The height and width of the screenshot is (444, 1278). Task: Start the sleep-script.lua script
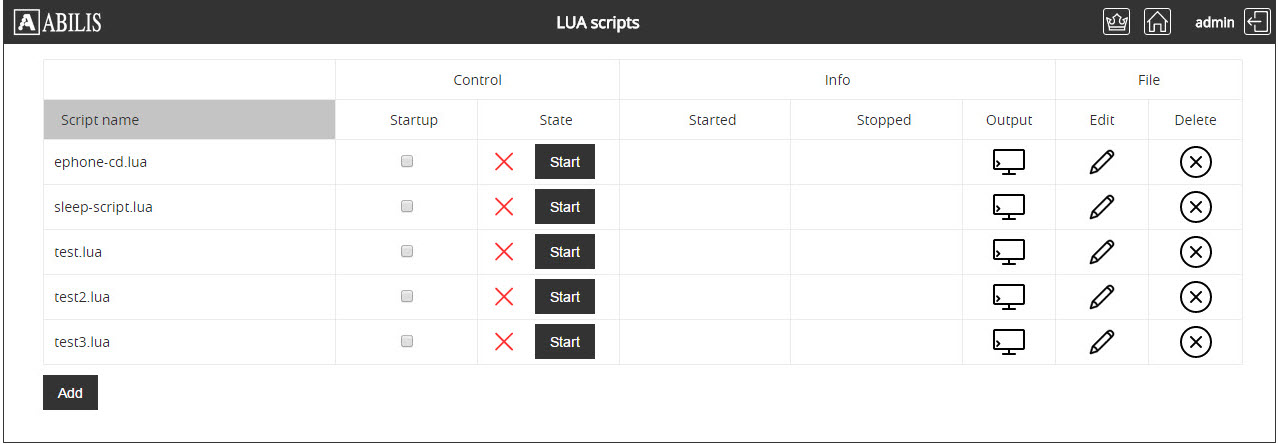[564, 207]
